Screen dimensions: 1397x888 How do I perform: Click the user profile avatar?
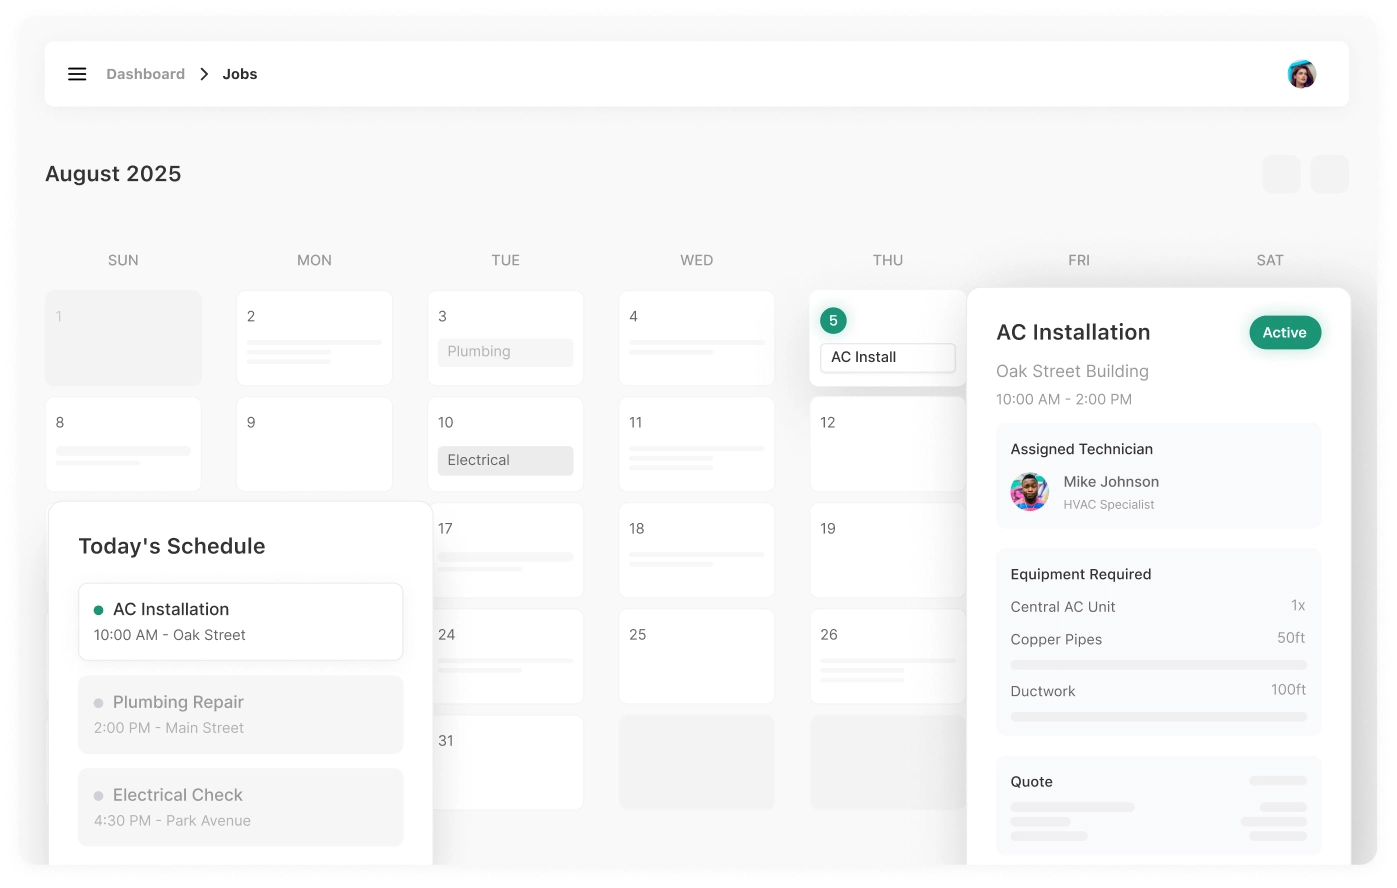coord(1301,74)
